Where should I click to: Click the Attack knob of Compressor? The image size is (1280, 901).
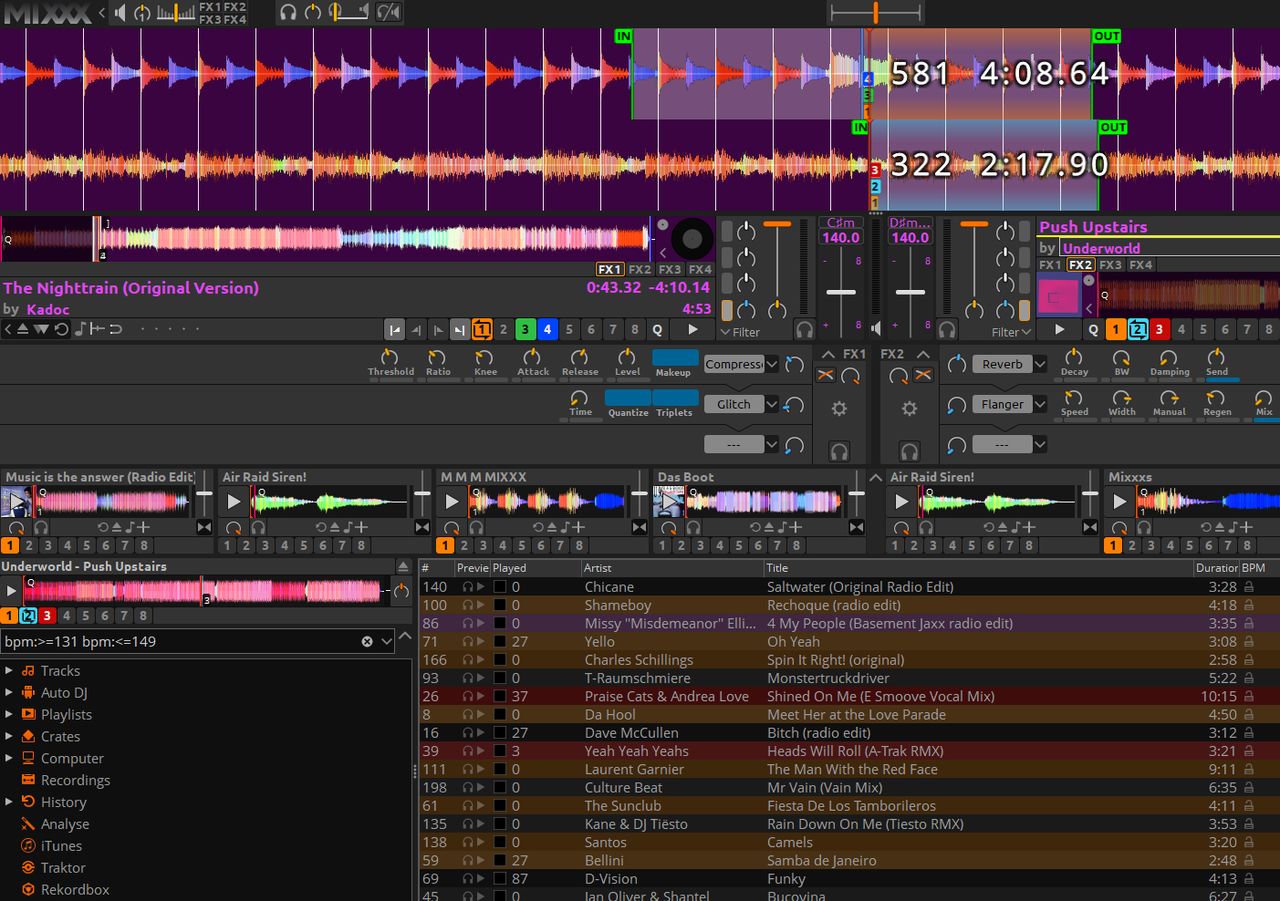click(532, 357)
